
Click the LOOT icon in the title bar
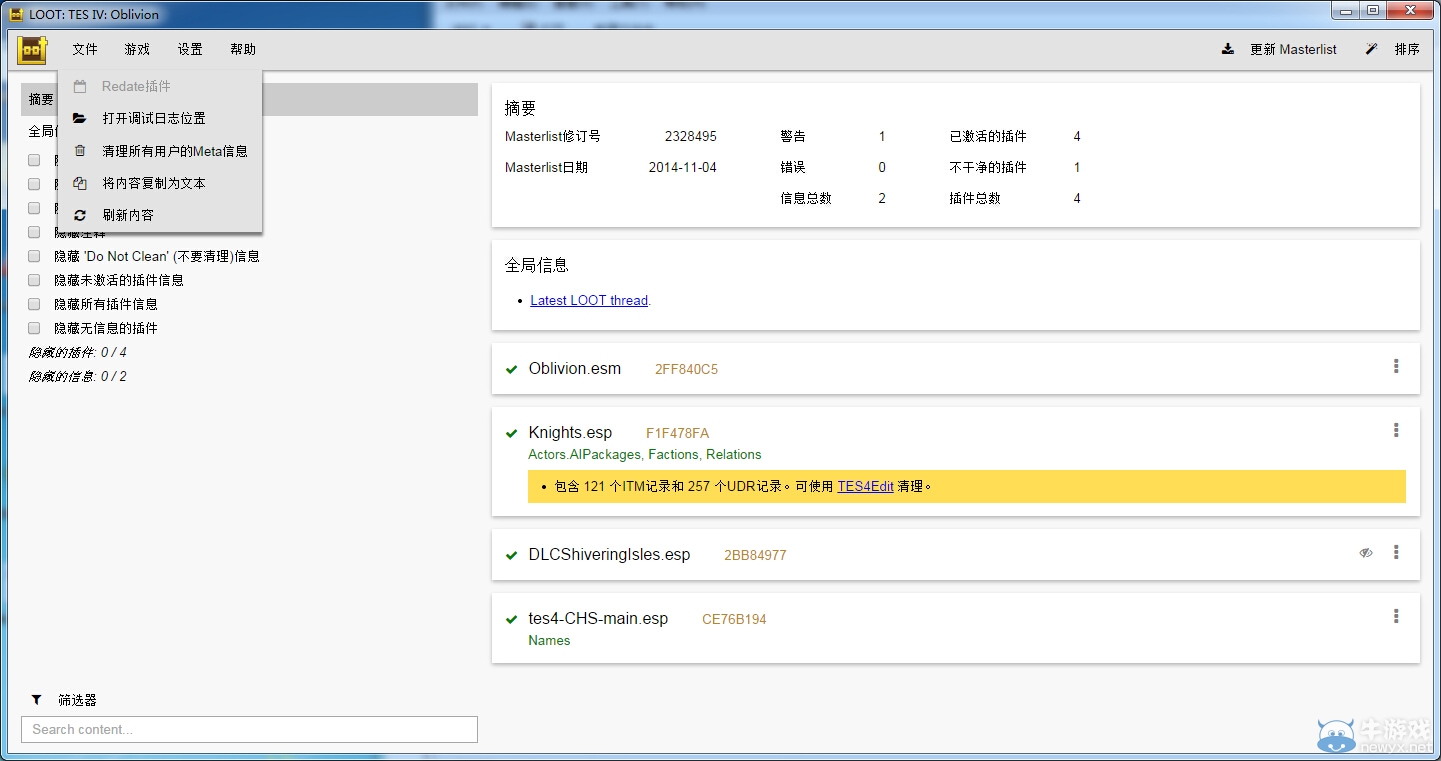(x=16, y=15)
